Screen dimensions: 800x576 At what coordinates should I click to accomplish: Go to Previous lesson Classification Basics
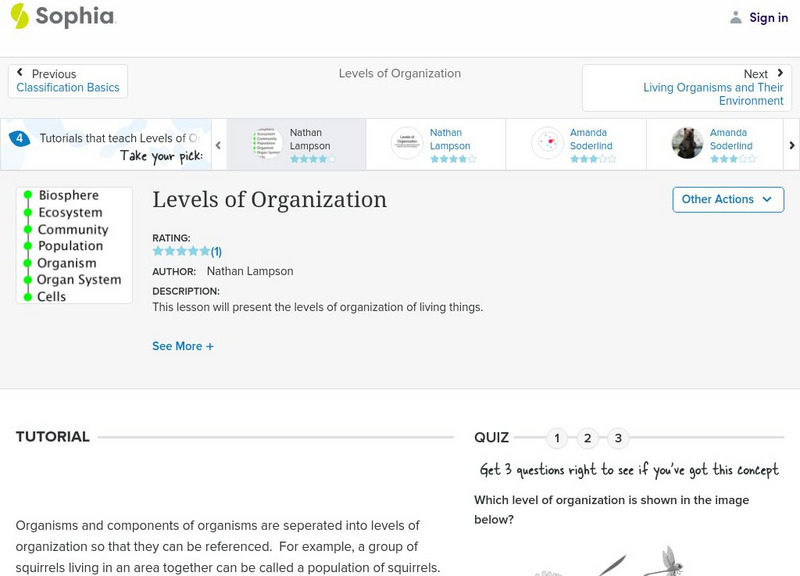(x=68, y=81)
